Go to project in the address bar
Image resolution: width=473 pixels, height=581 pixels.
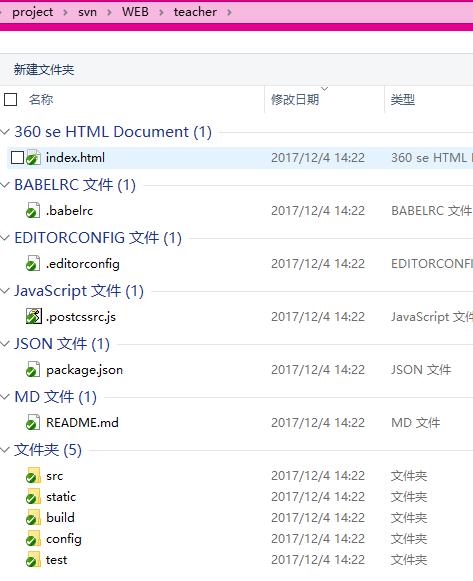[33, 12]
